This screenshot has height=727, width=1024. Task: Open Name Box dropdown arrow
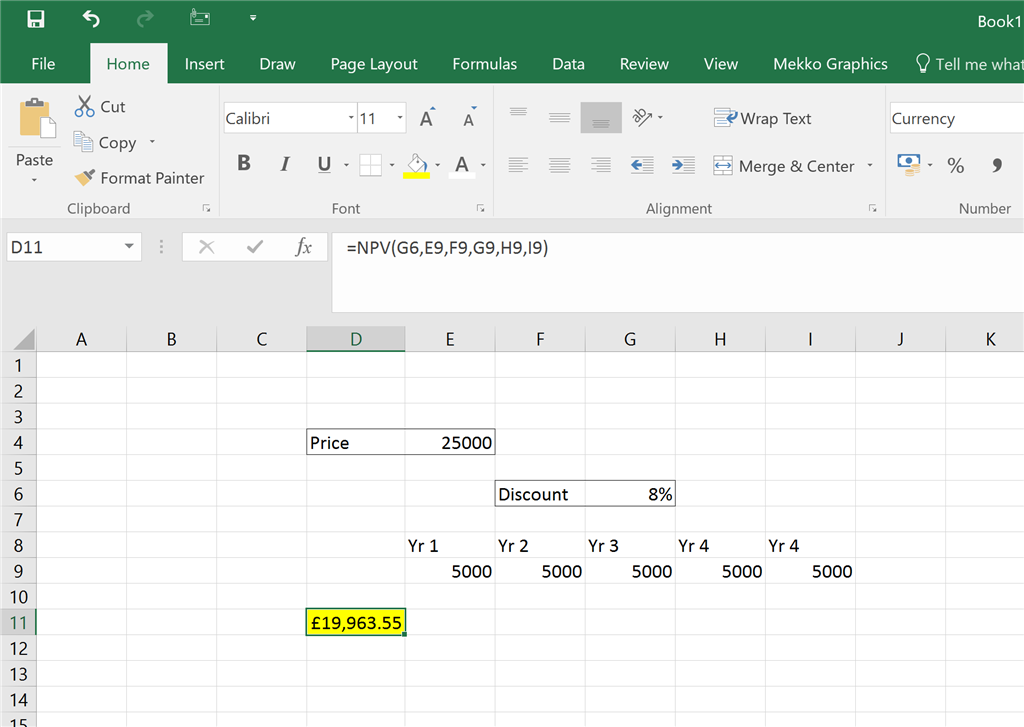[x=129, y=246]
